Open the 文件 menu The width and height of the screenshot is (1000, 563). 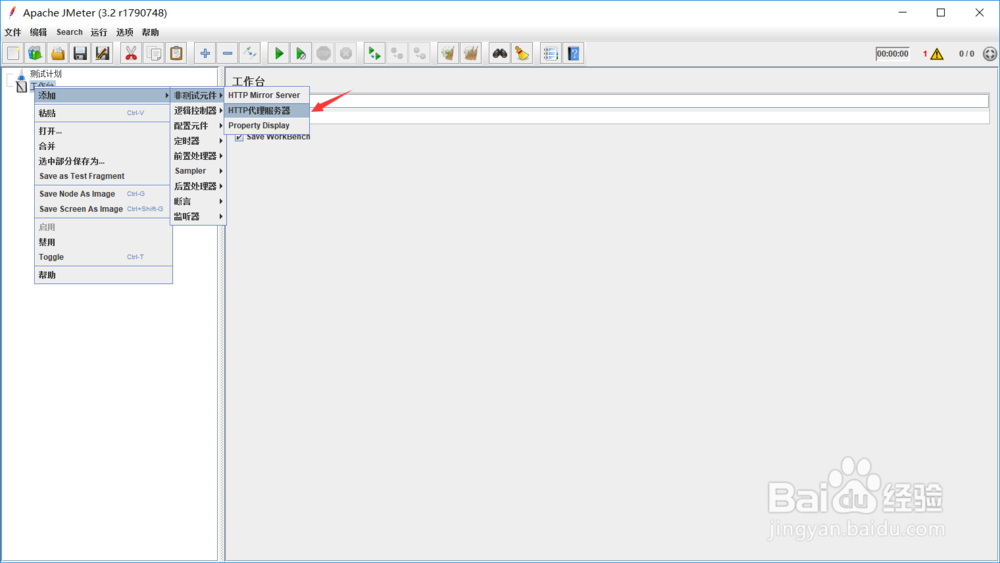tap(13, 32)
